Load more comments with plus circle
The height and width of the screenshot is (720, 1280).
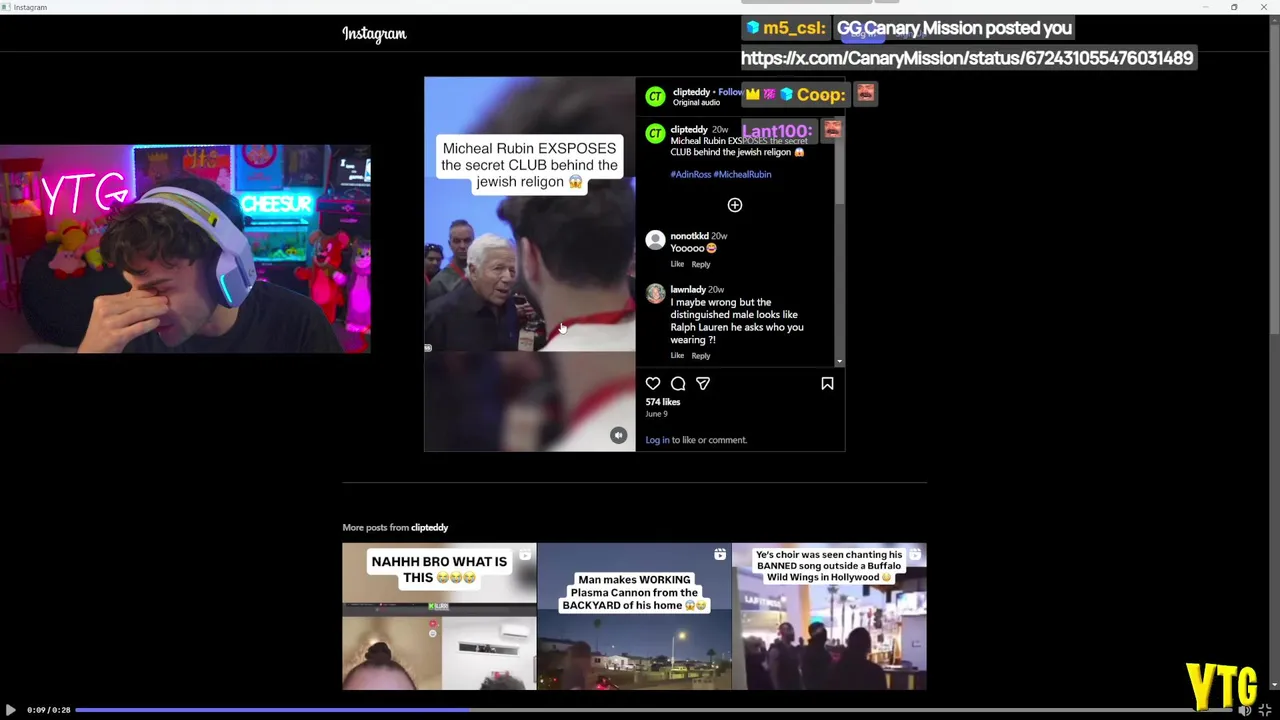click(735, 205)
